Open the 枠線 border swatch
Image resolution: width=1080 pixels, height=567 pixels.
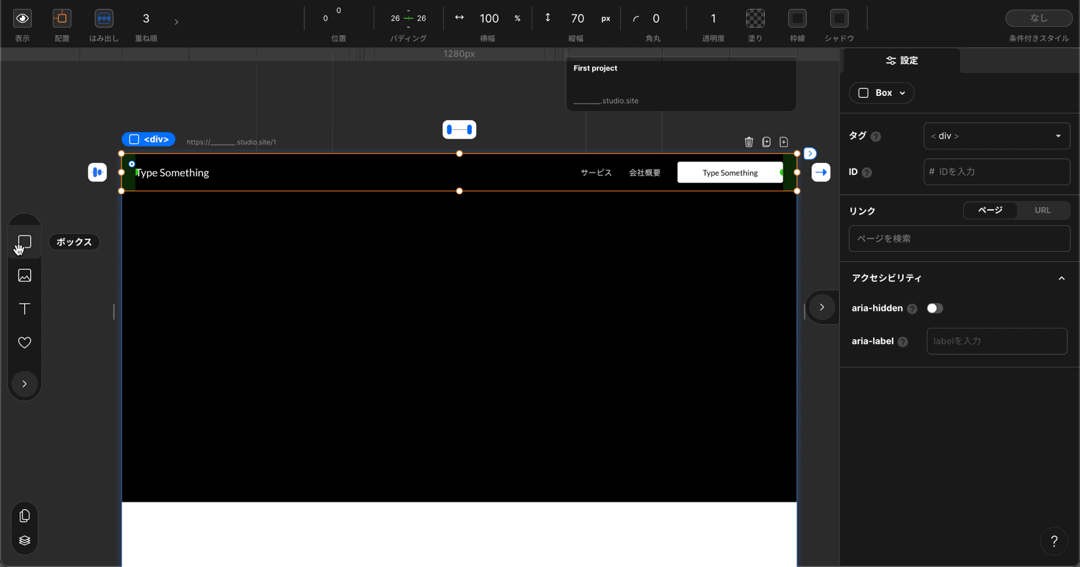coord(797,19)
